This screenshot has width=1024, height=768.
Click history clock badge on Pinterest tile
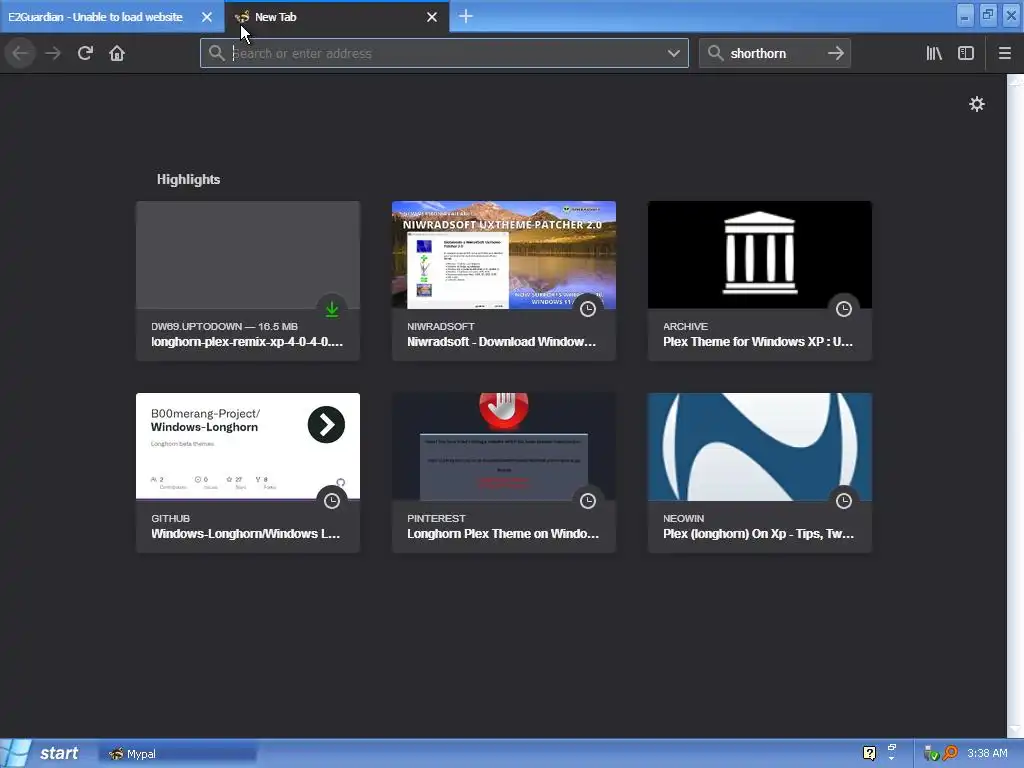click(x=588, y=501)
